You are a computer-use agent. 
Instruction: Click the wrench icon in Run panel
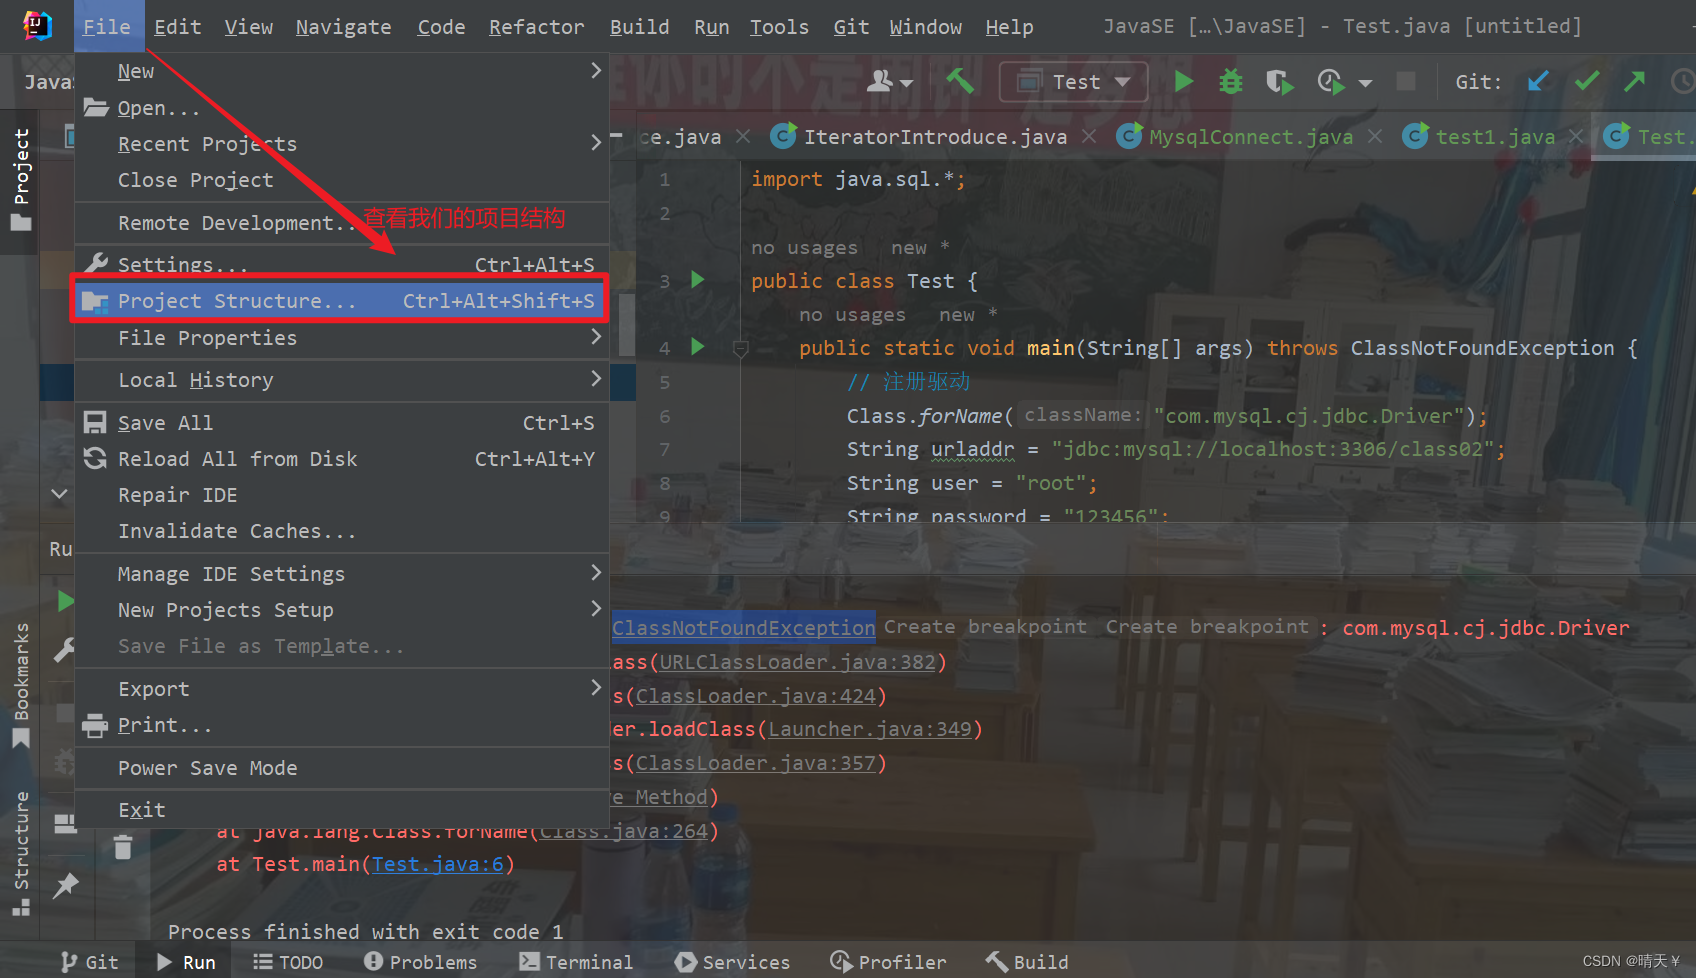64,650
